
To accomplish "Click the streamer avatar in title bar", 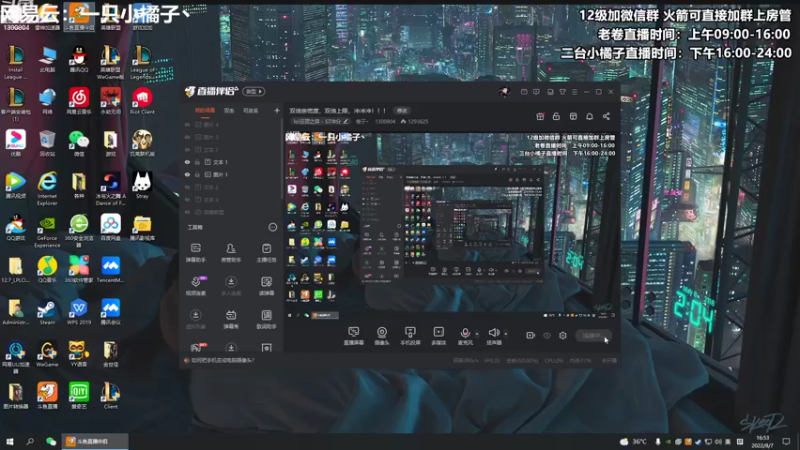I will pyautogui.click(x=504, y=91).
